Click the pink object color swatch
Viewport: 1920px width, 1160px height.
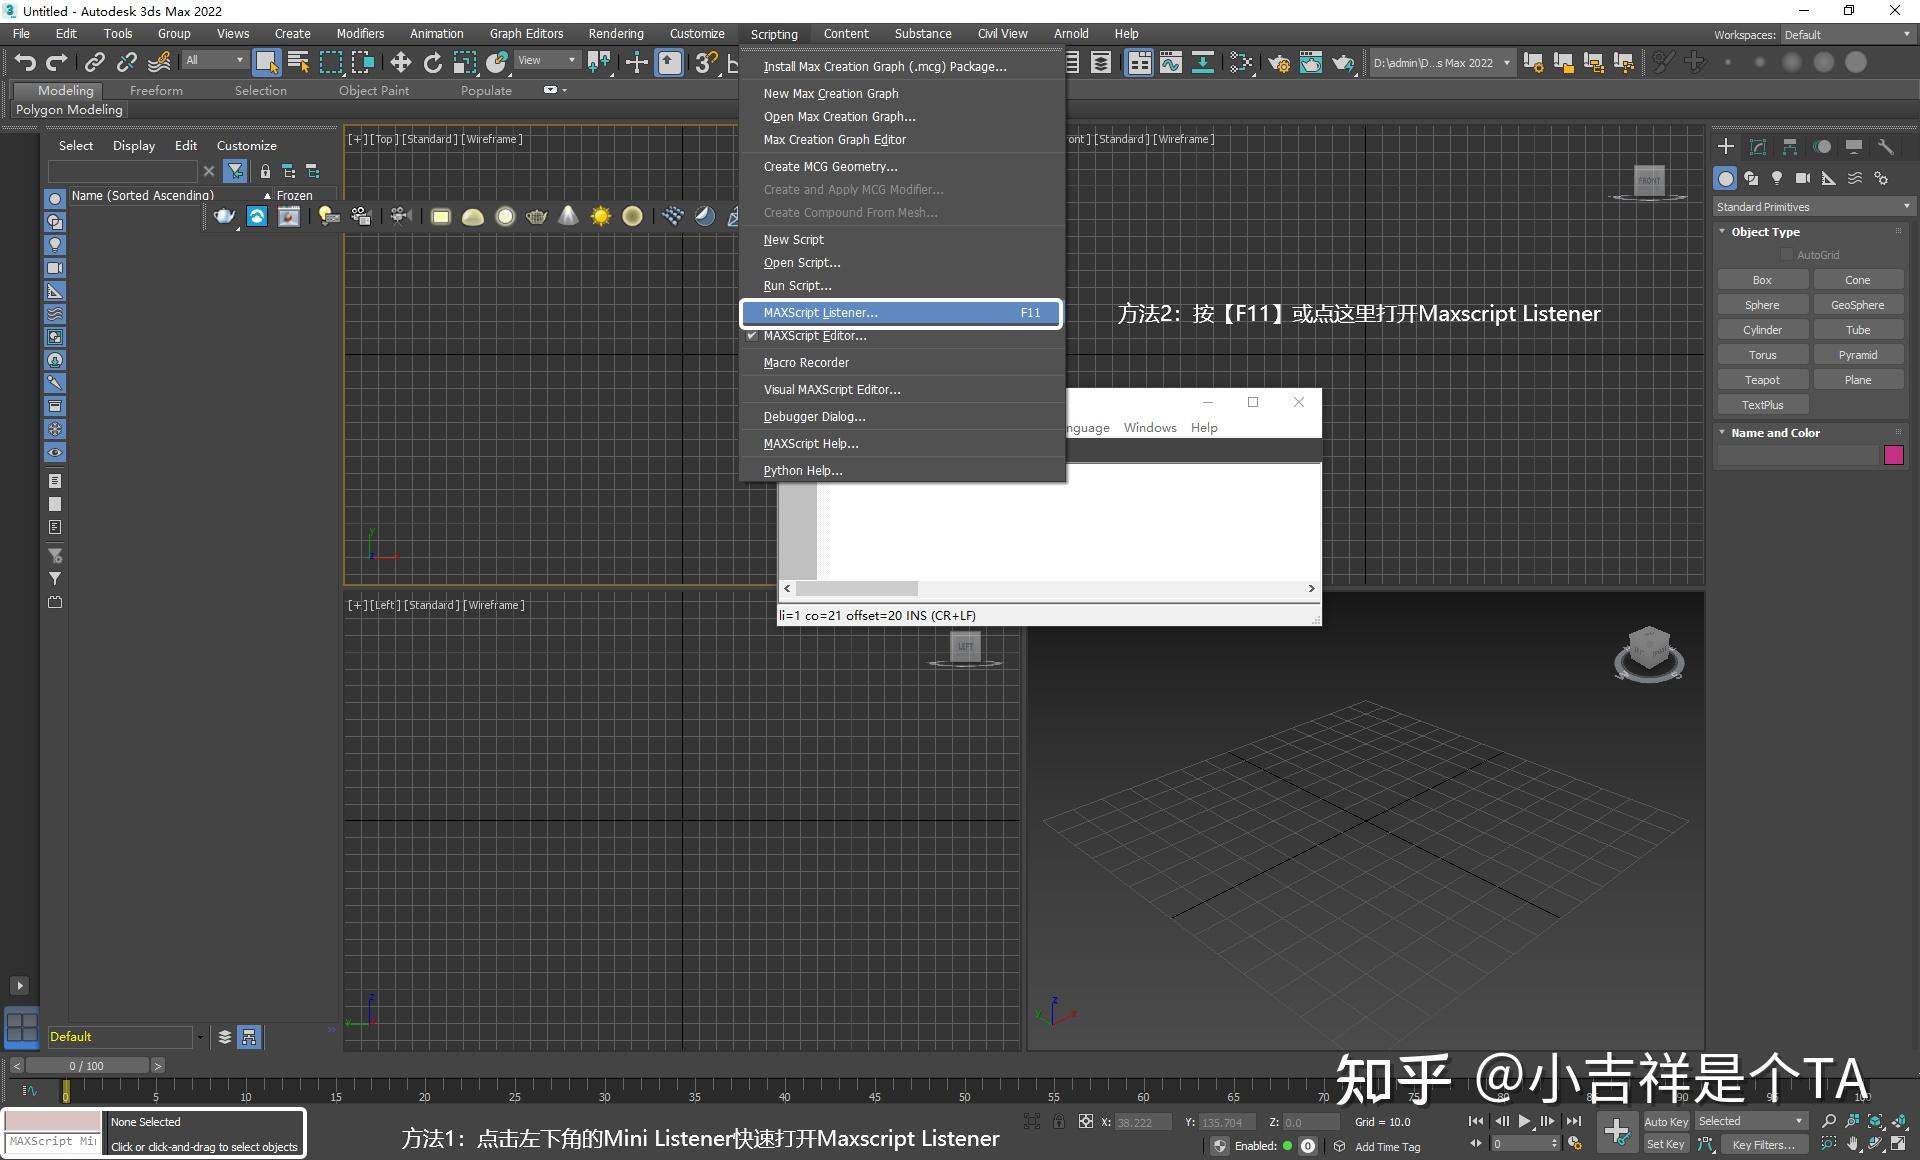tap(1893, 456)
